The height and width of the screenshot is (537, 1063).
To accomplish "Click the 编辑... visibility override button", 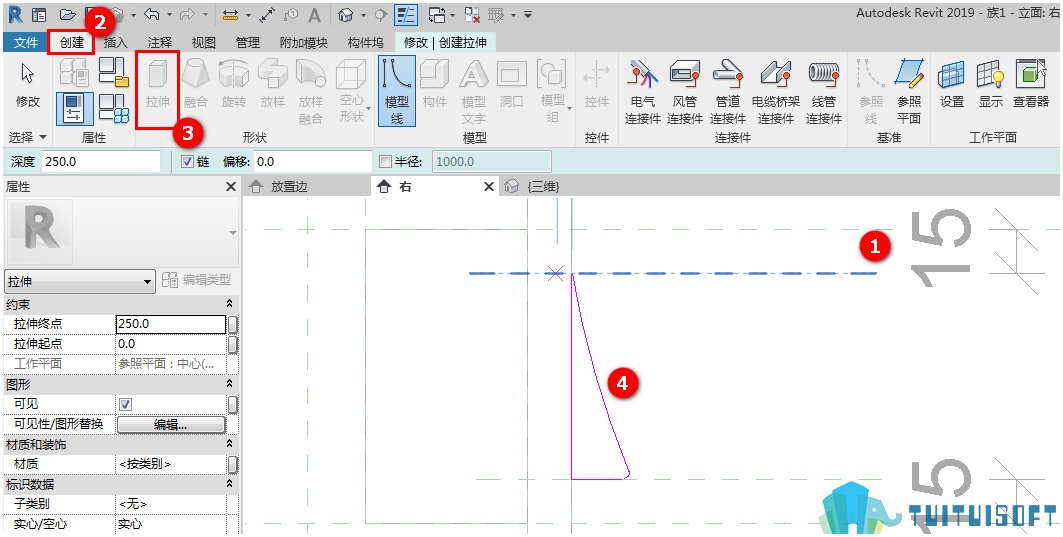I will pos(171,424).
